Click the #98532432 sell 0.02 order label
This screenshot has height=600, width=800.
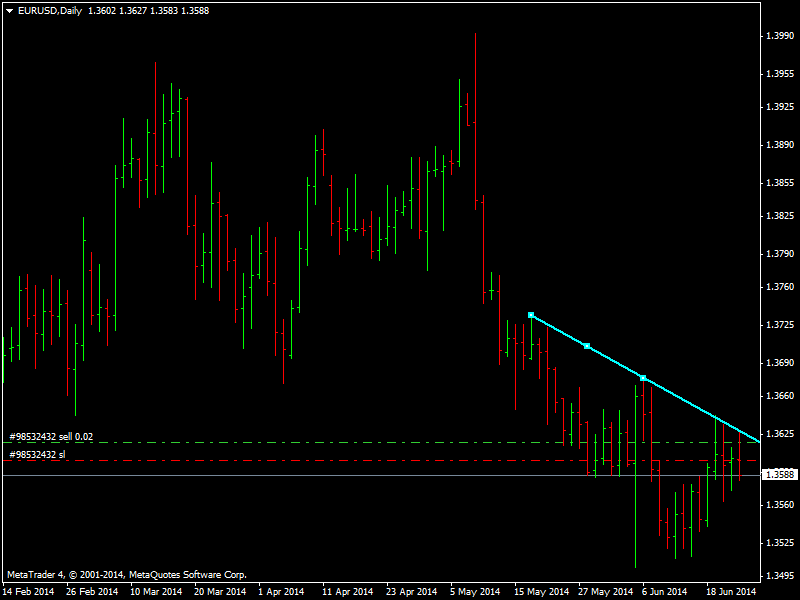pos(51,437)
